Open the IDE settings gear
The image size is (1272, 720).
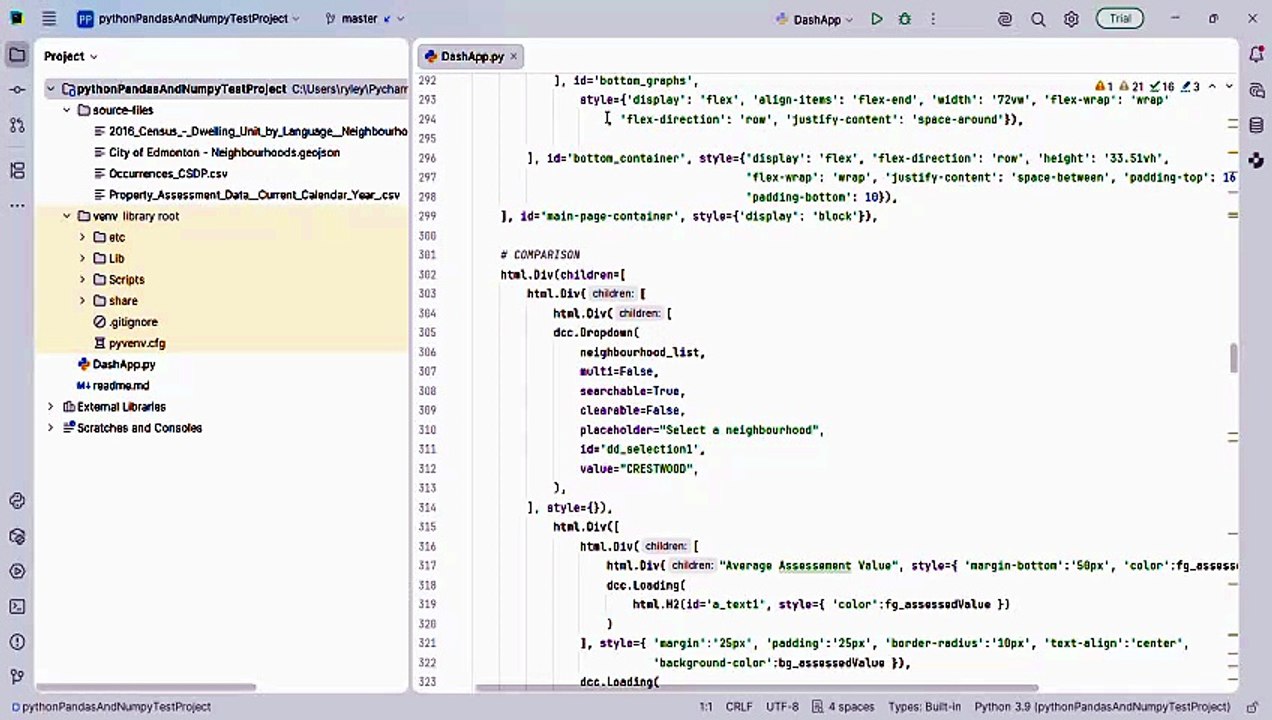point(1071,19)
